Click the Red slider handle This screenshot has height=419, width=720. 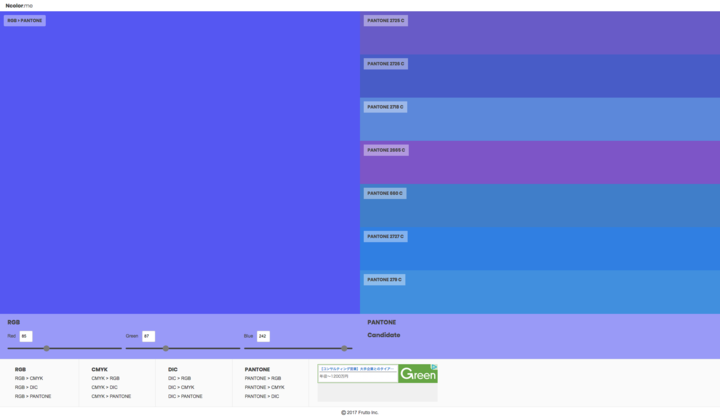(x=46, y=348)
